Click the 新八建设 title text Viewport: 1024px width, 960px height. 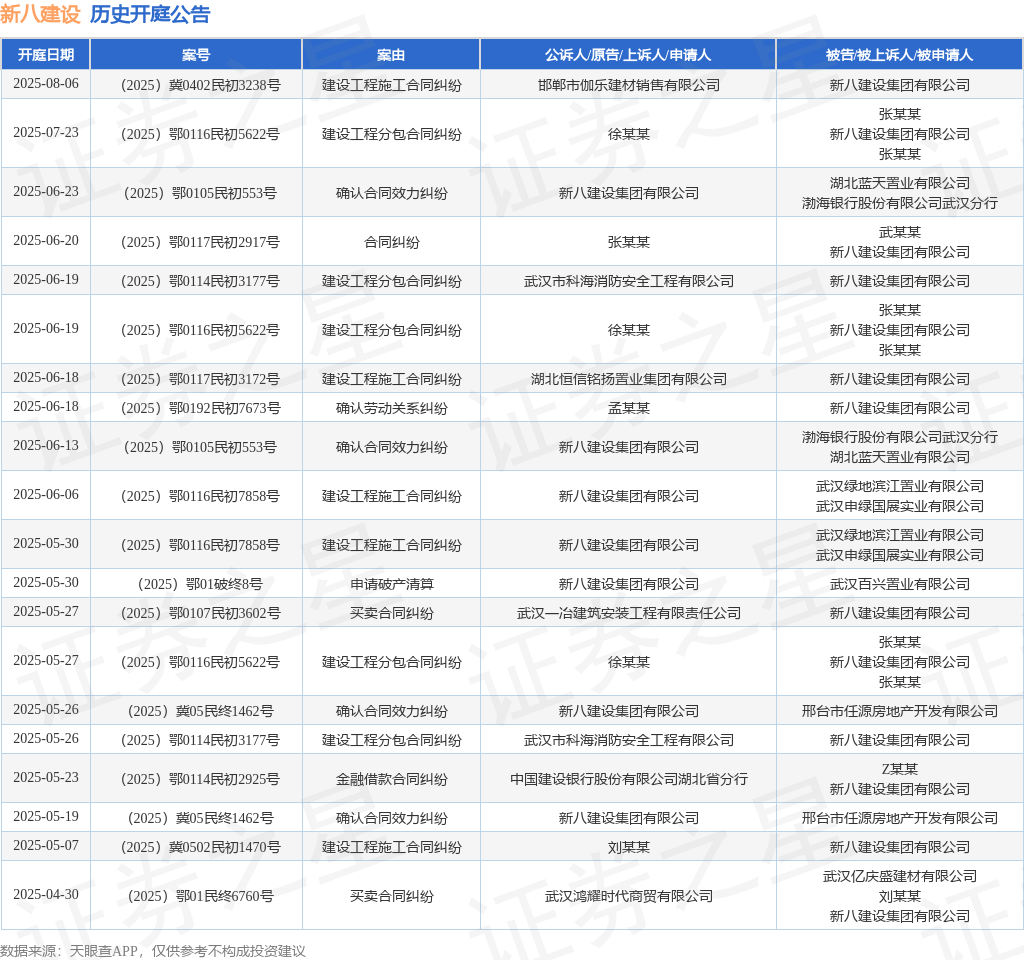[x=40, y=14]
